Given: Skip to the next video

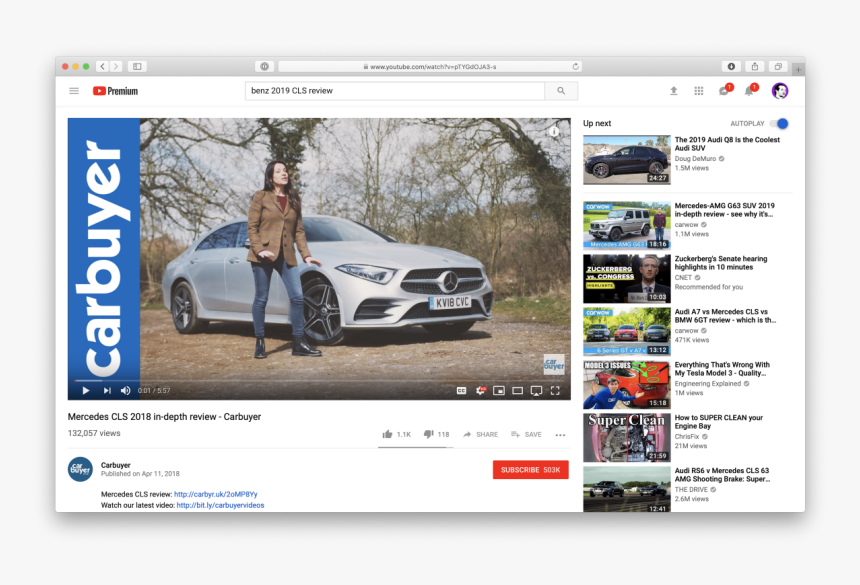Looking at the screenshot, I should click(107, 390).
